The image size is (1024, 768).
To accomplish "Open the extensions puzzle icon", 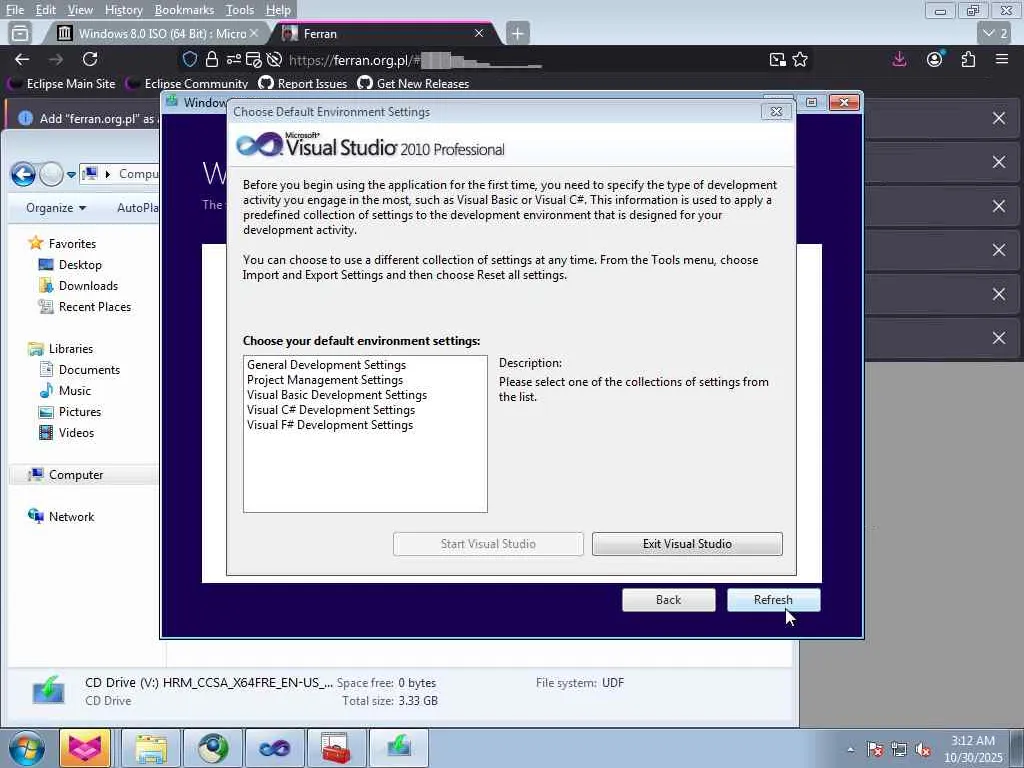I will click(x=968, y=59).
